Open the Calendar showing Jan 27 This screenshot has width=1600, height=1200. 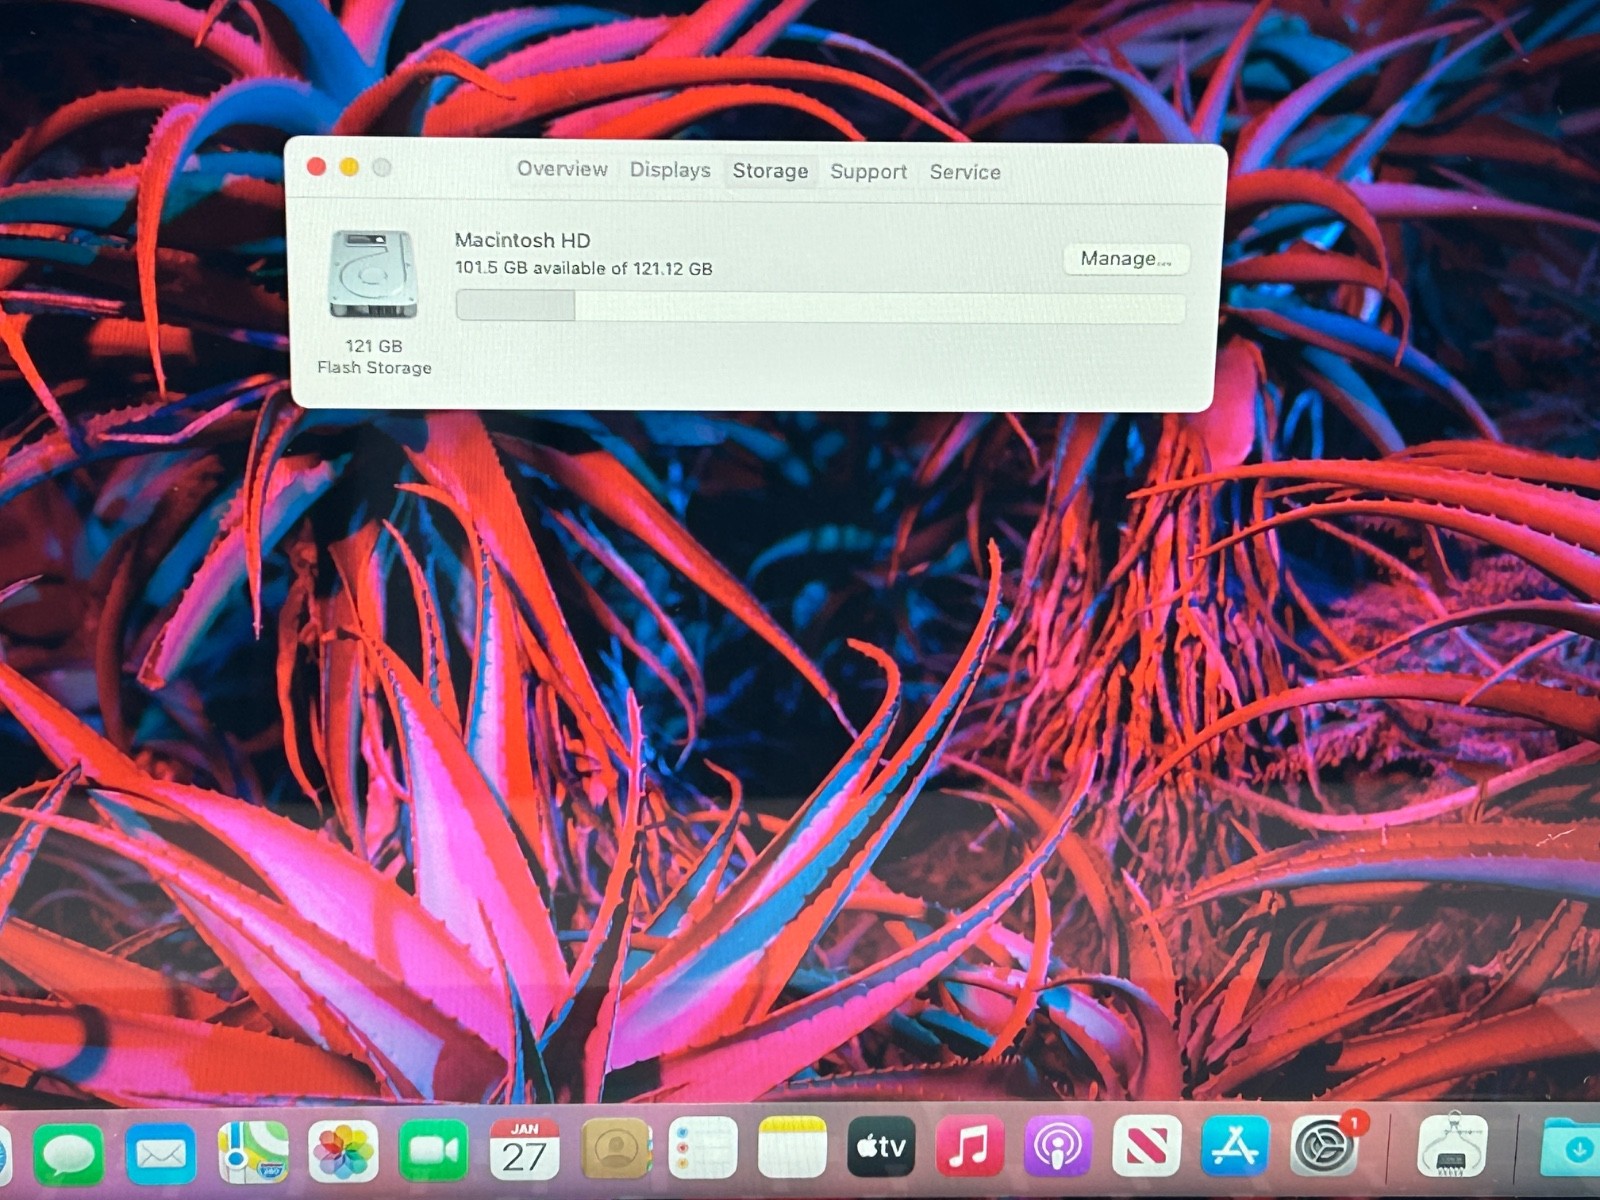[524, 1149]
